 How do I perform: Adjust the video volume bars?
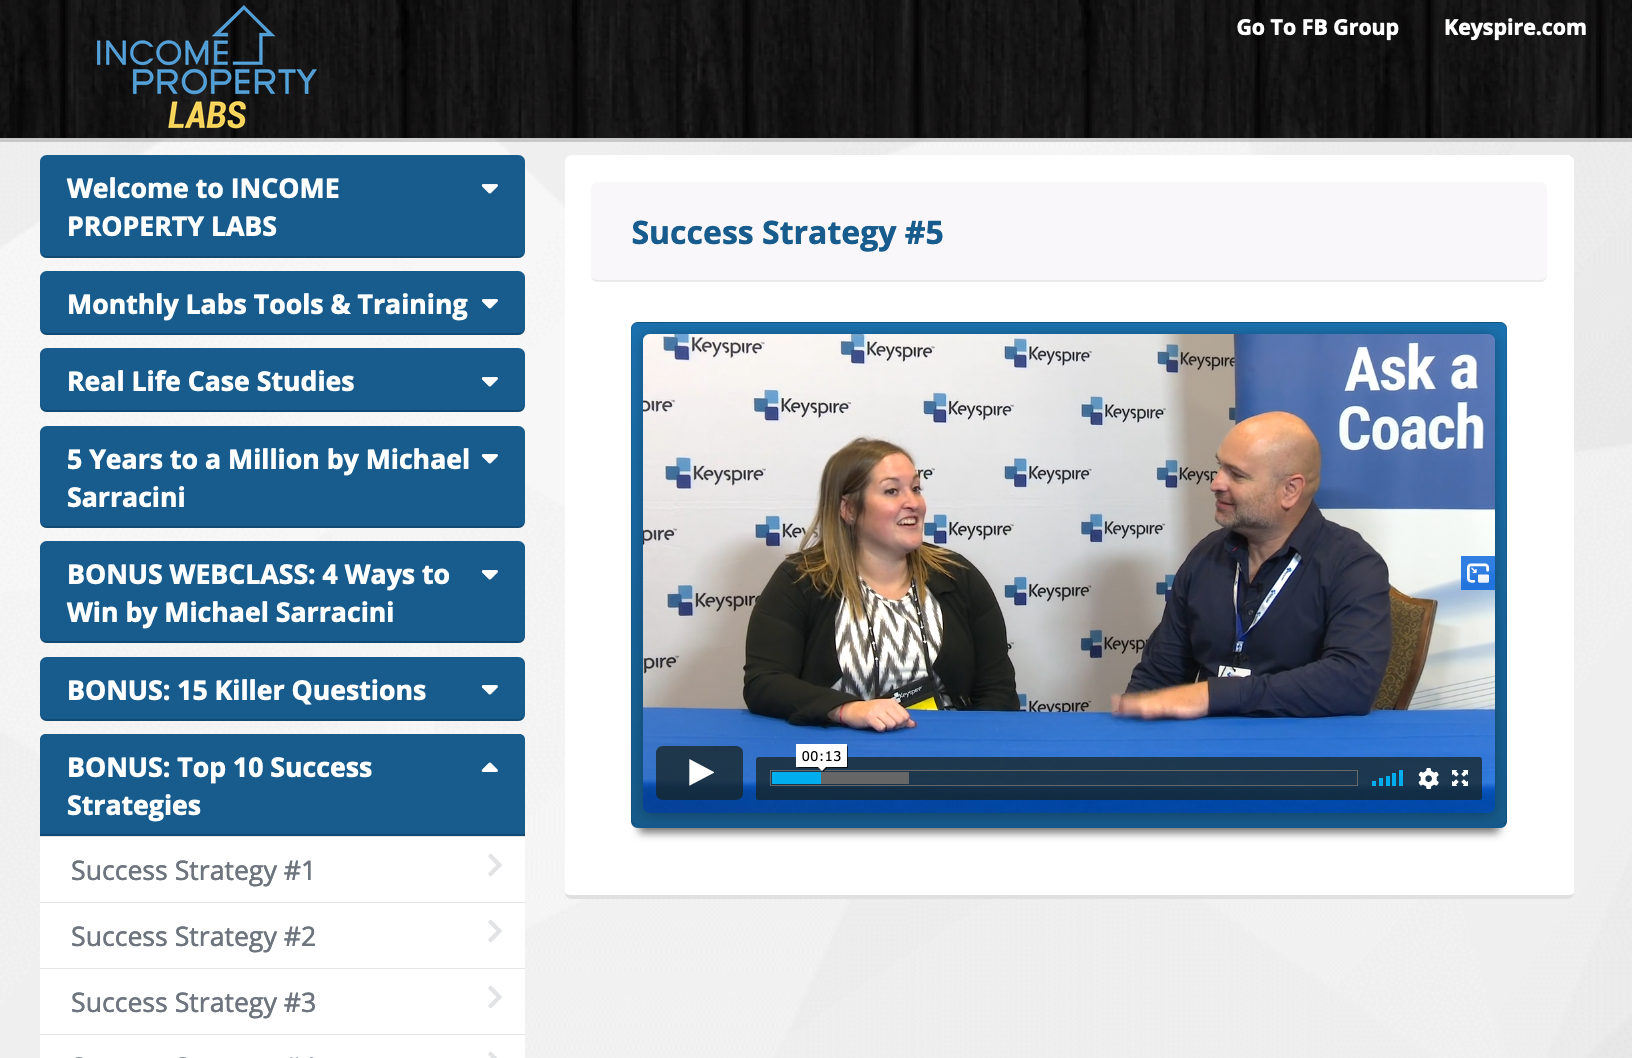point(1387,778)
